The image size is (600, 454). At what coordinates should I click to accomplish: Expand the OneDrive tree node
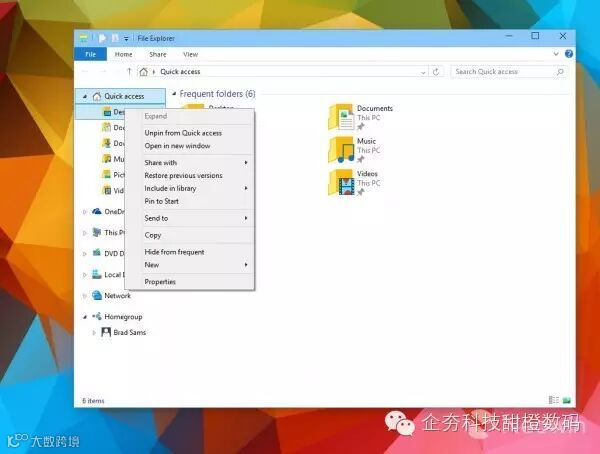[85, 212]
